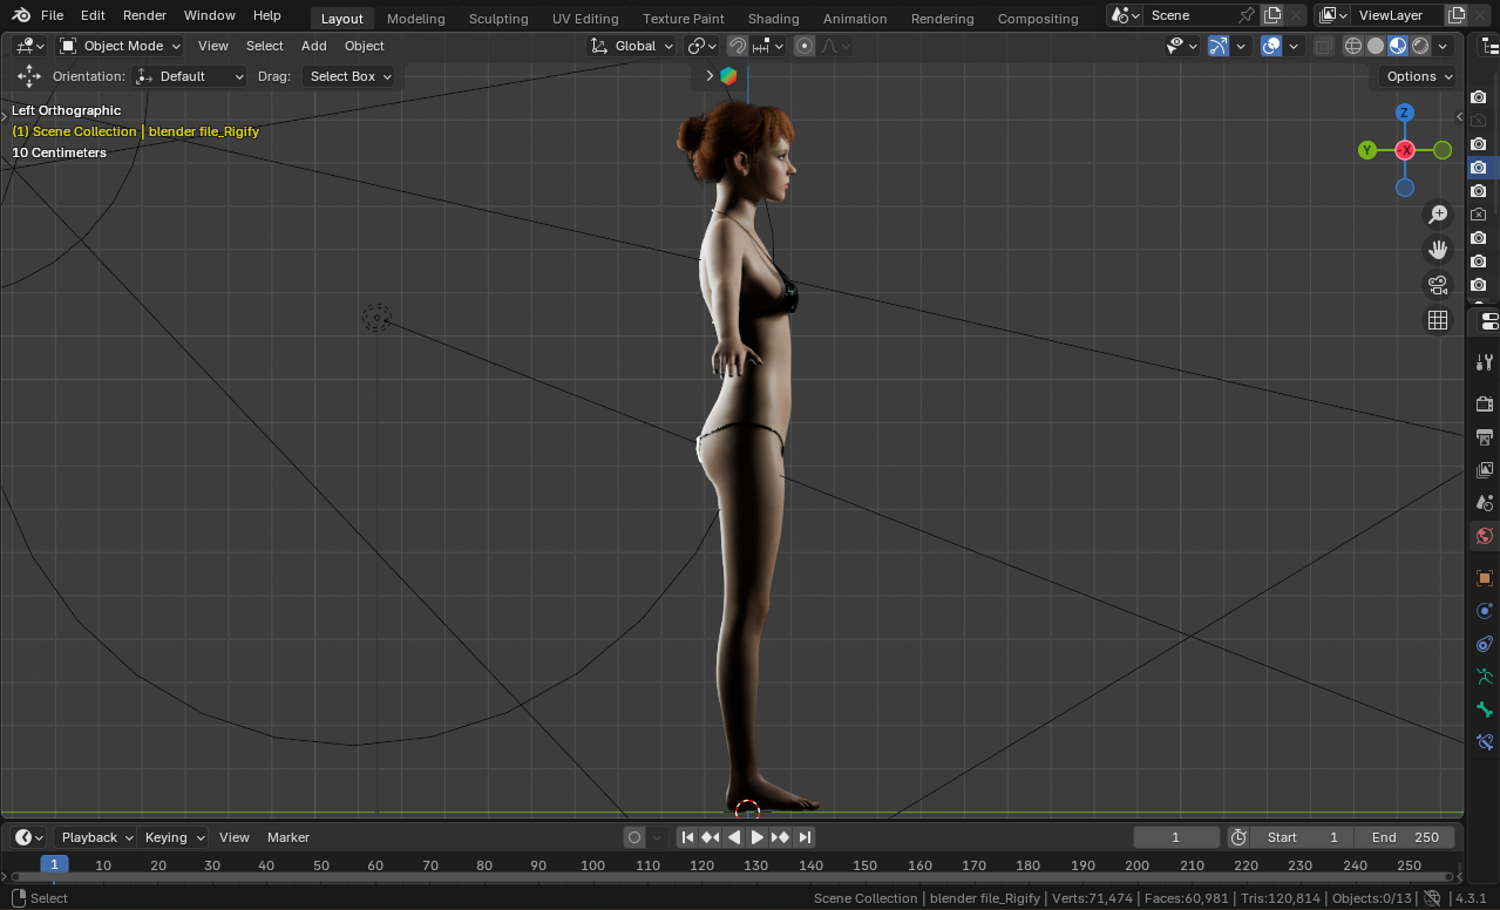Click the blue frame 1 playhead marker
Viewport: 1500px width, 910px height.
coord(54,864)
